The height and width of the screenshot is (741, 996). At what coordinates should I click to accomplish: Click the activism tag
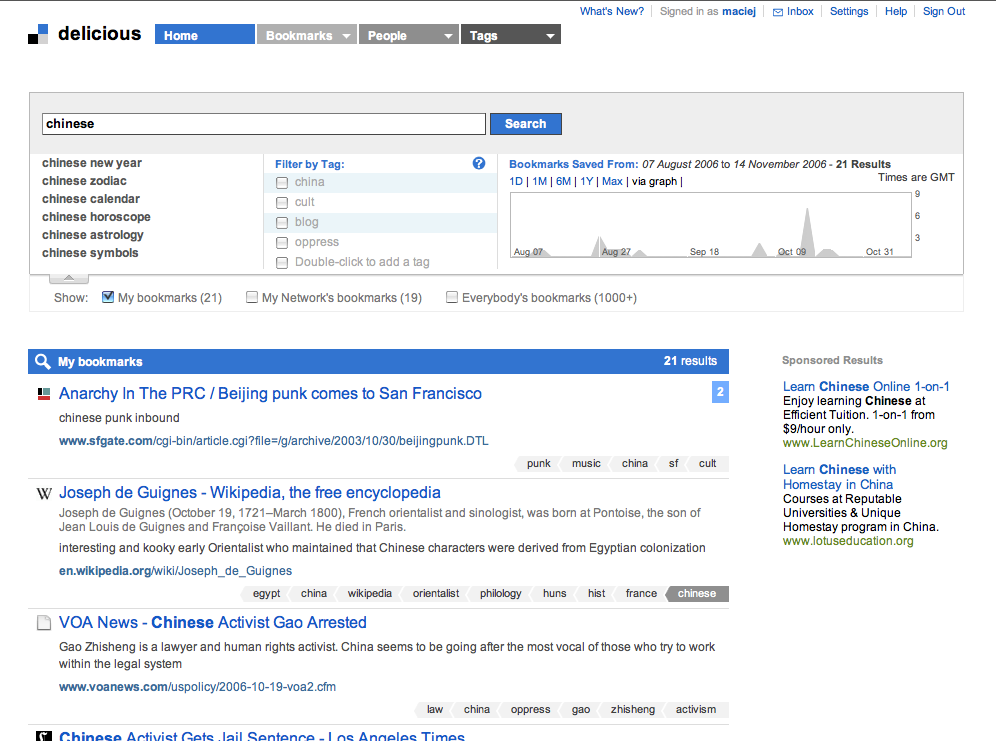tap(696, 710)
